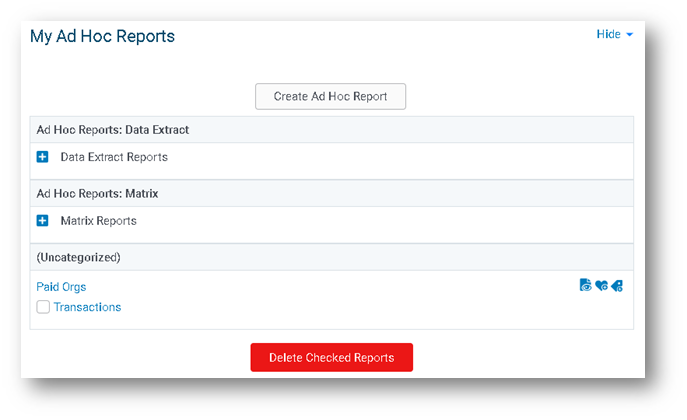Expand Matrix Reports using the plus icon
Screen dimensions: 687x420
point(42,221)
